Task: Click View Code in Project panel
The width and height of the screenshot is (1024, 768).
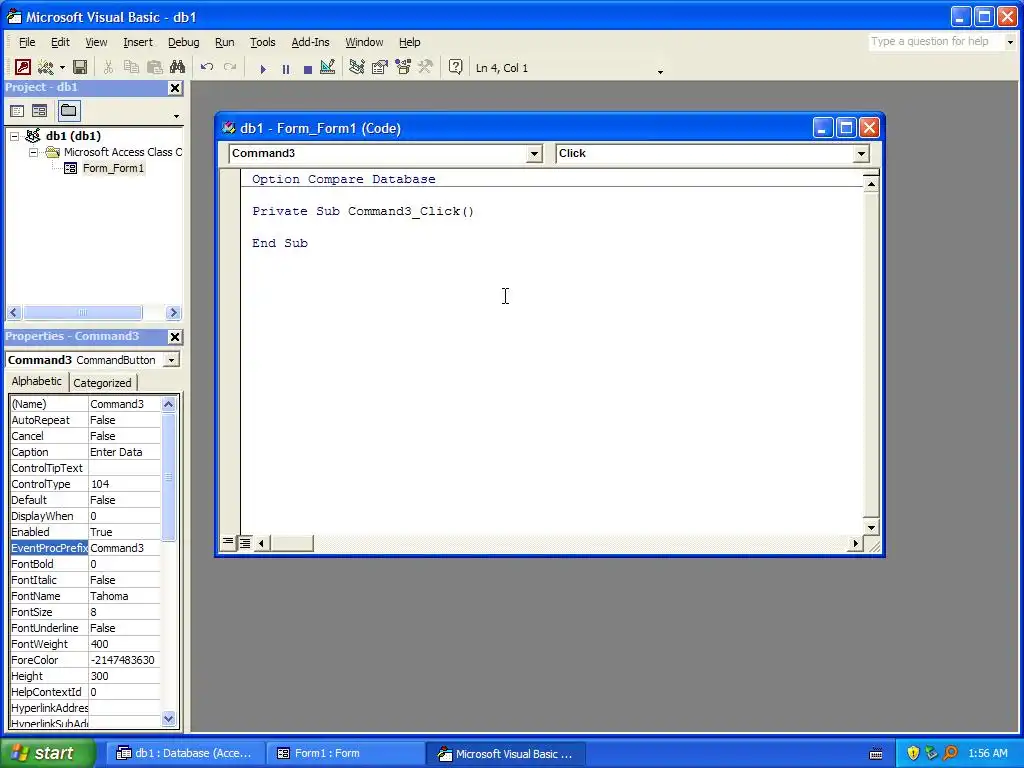Action: click(17, 111)
